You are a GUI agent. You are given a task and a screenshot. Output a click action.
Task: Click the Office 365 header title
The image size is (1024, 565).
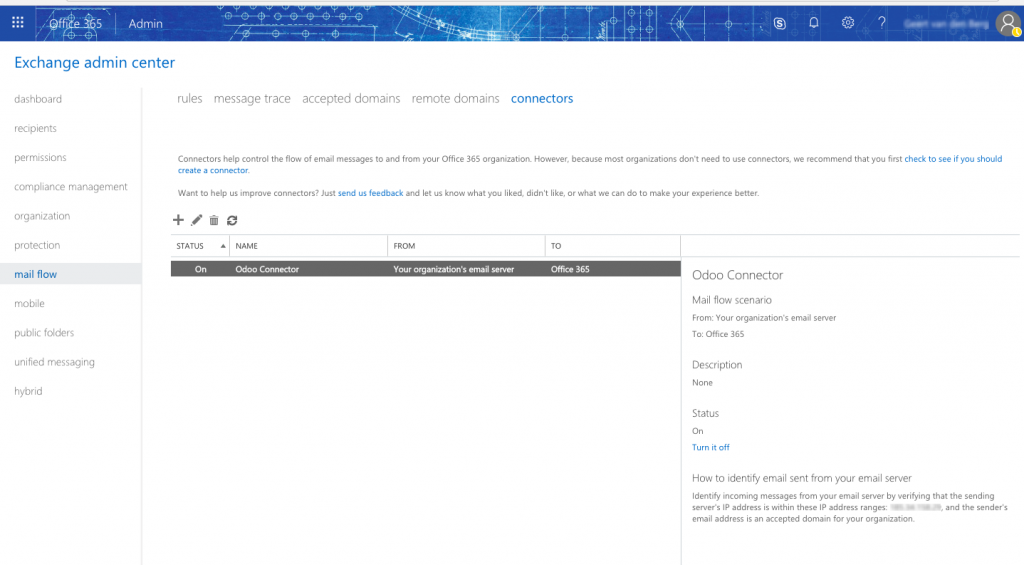(76, 24)
